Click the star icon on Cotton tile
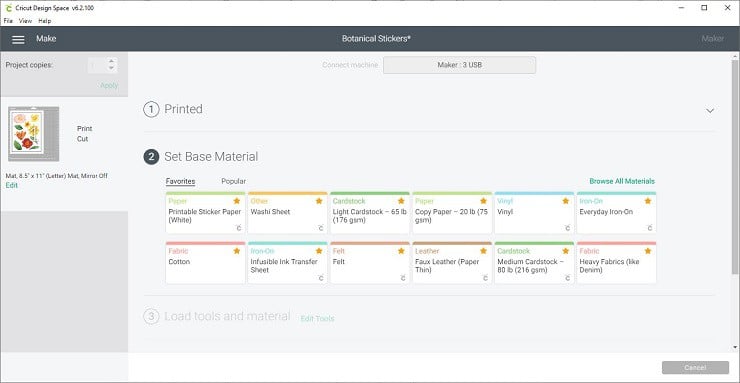This screenshot has height=383, width=740. point(237,251)
